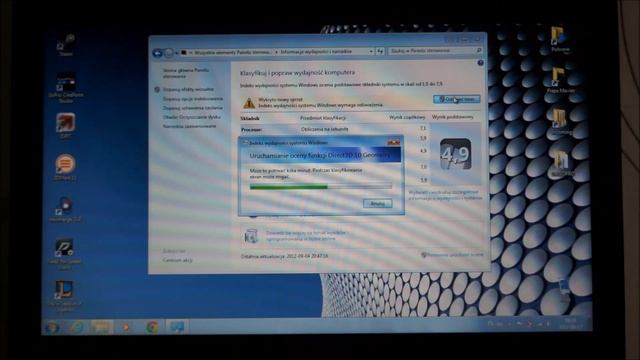Open the League of Legends desktop shortcut
Screen dimensions: 640x360
(64, 296)
